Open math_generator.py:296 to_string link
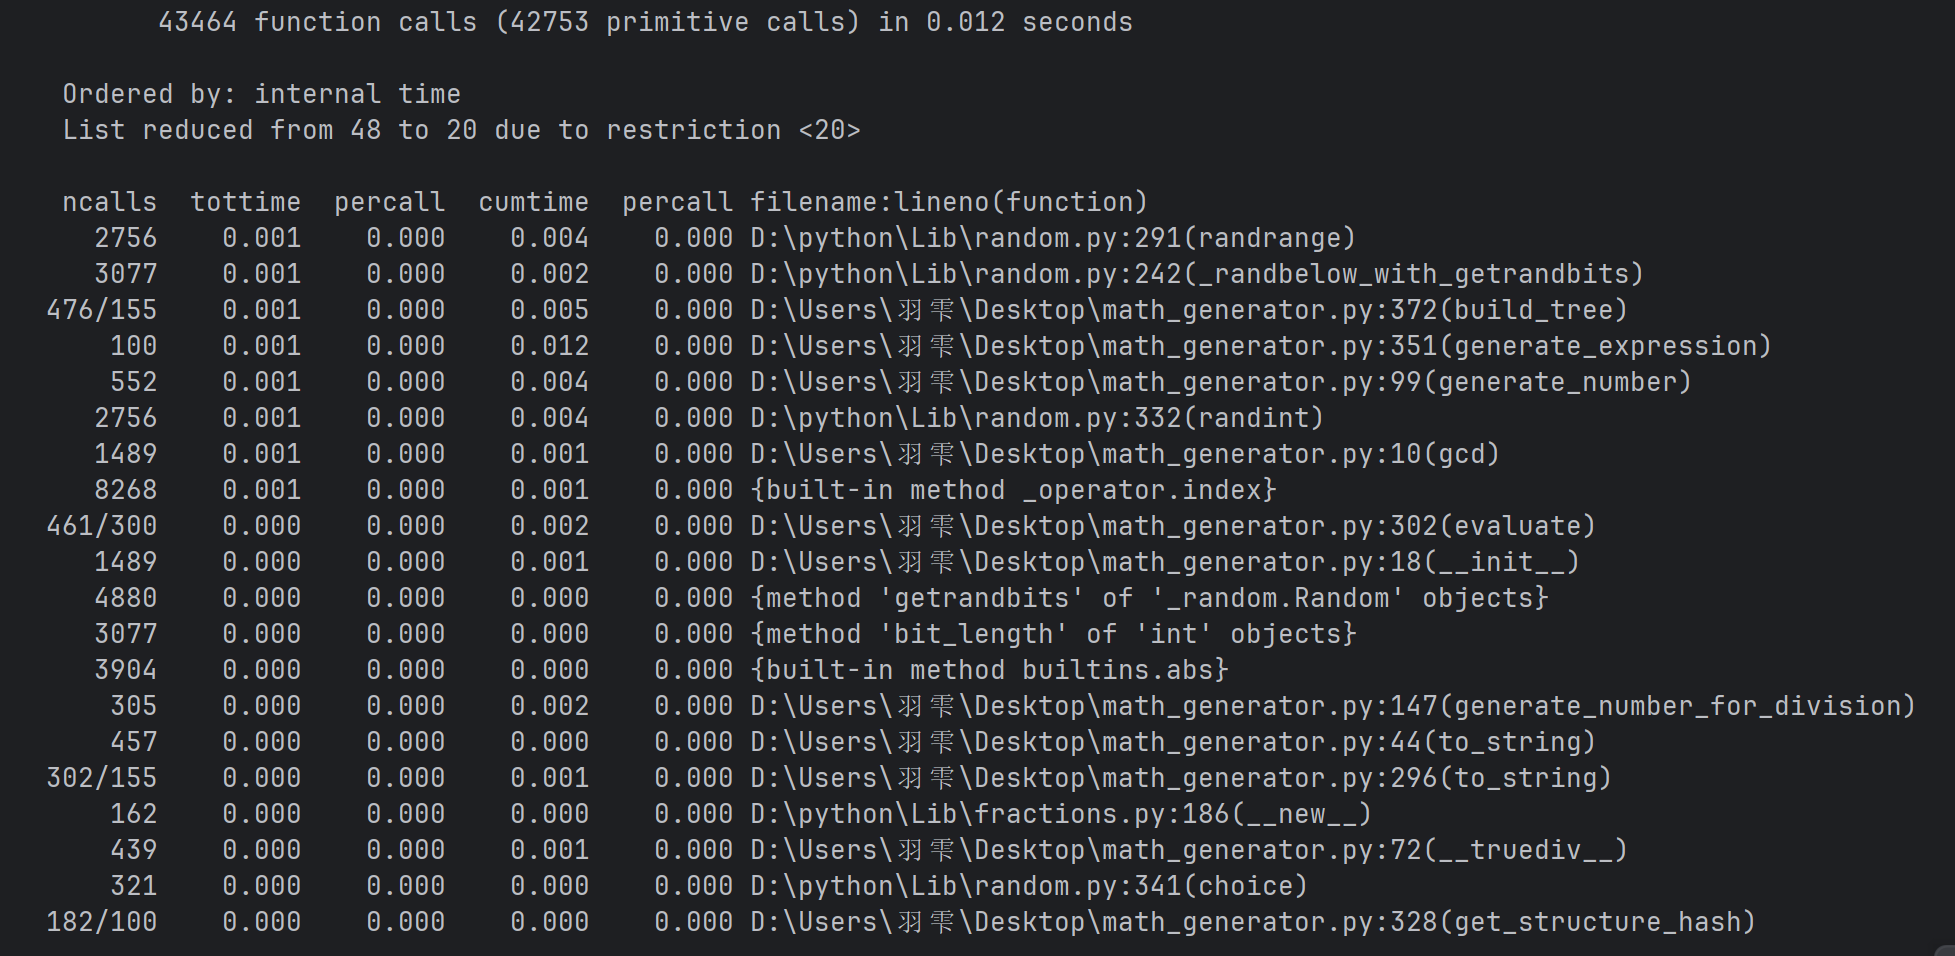The height and width of the screenshot is (956, 1955). [1180, 778]
